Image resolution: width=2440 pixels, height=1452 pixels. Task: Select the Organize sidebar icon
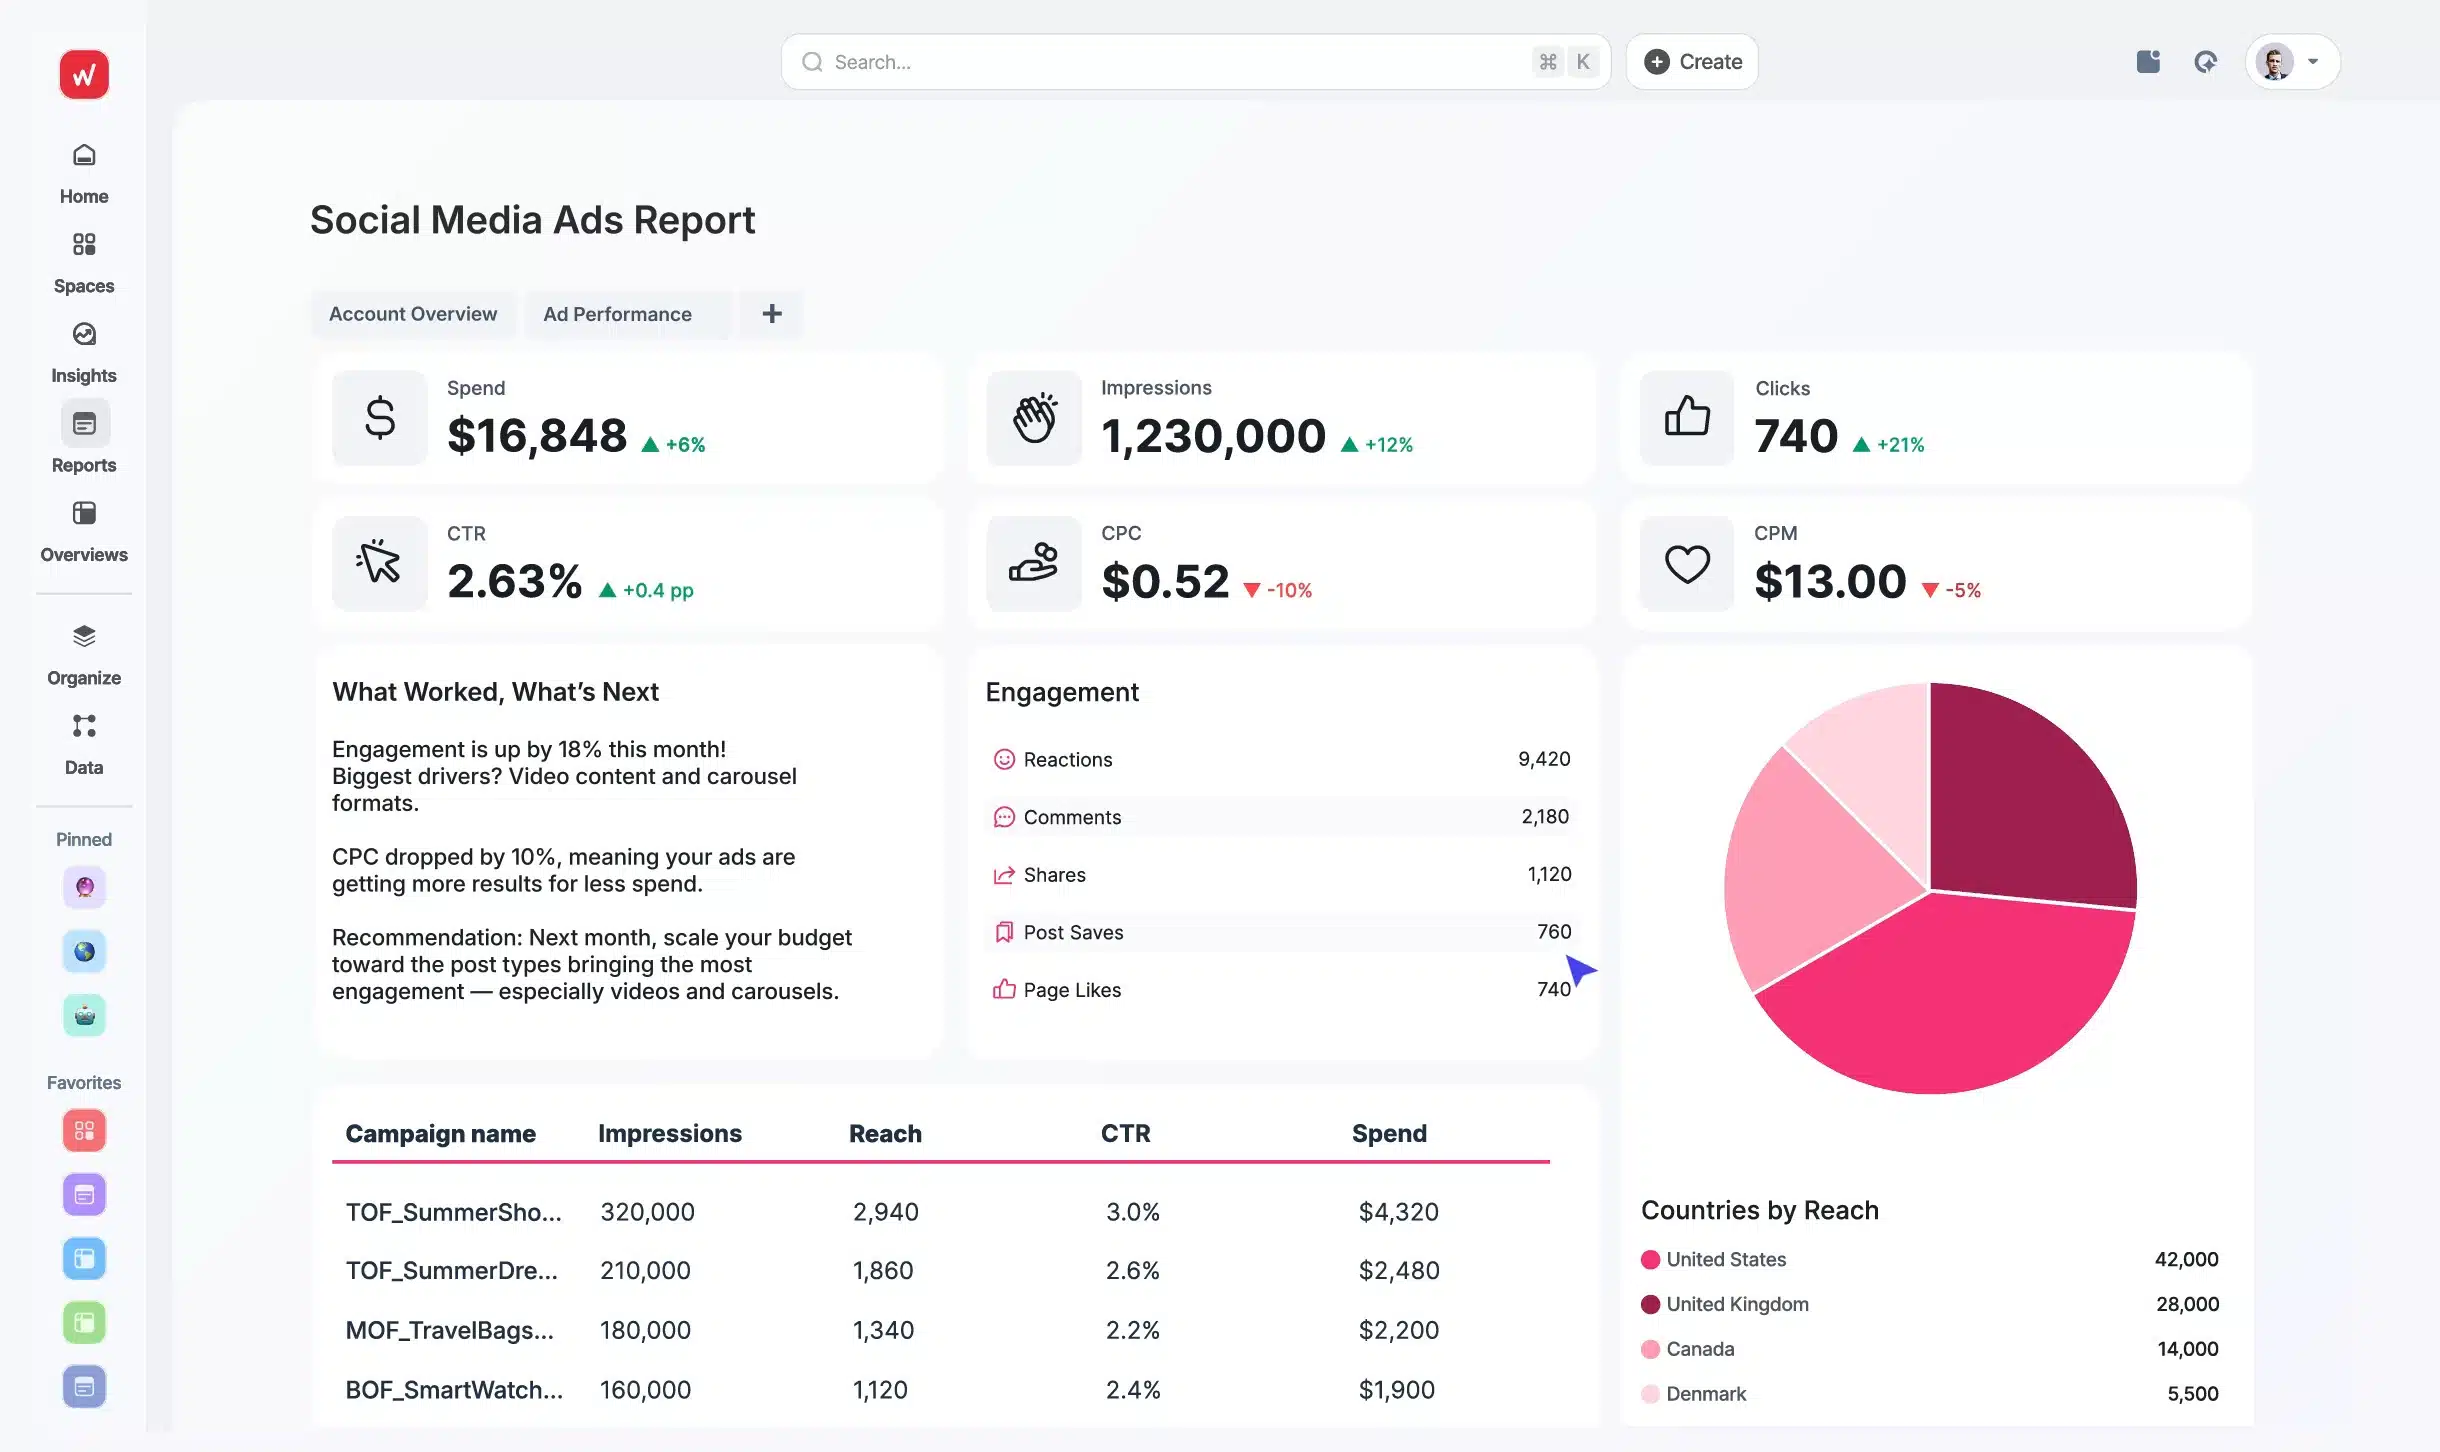coord(83,637)
